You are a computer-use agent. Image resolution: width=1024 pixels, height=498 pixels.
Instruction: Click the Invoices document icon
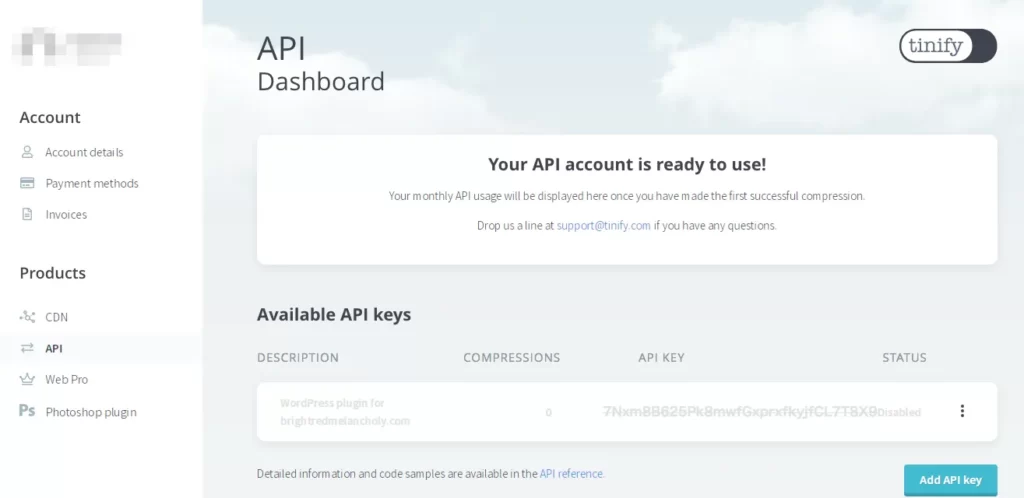(x=27, y=214)
